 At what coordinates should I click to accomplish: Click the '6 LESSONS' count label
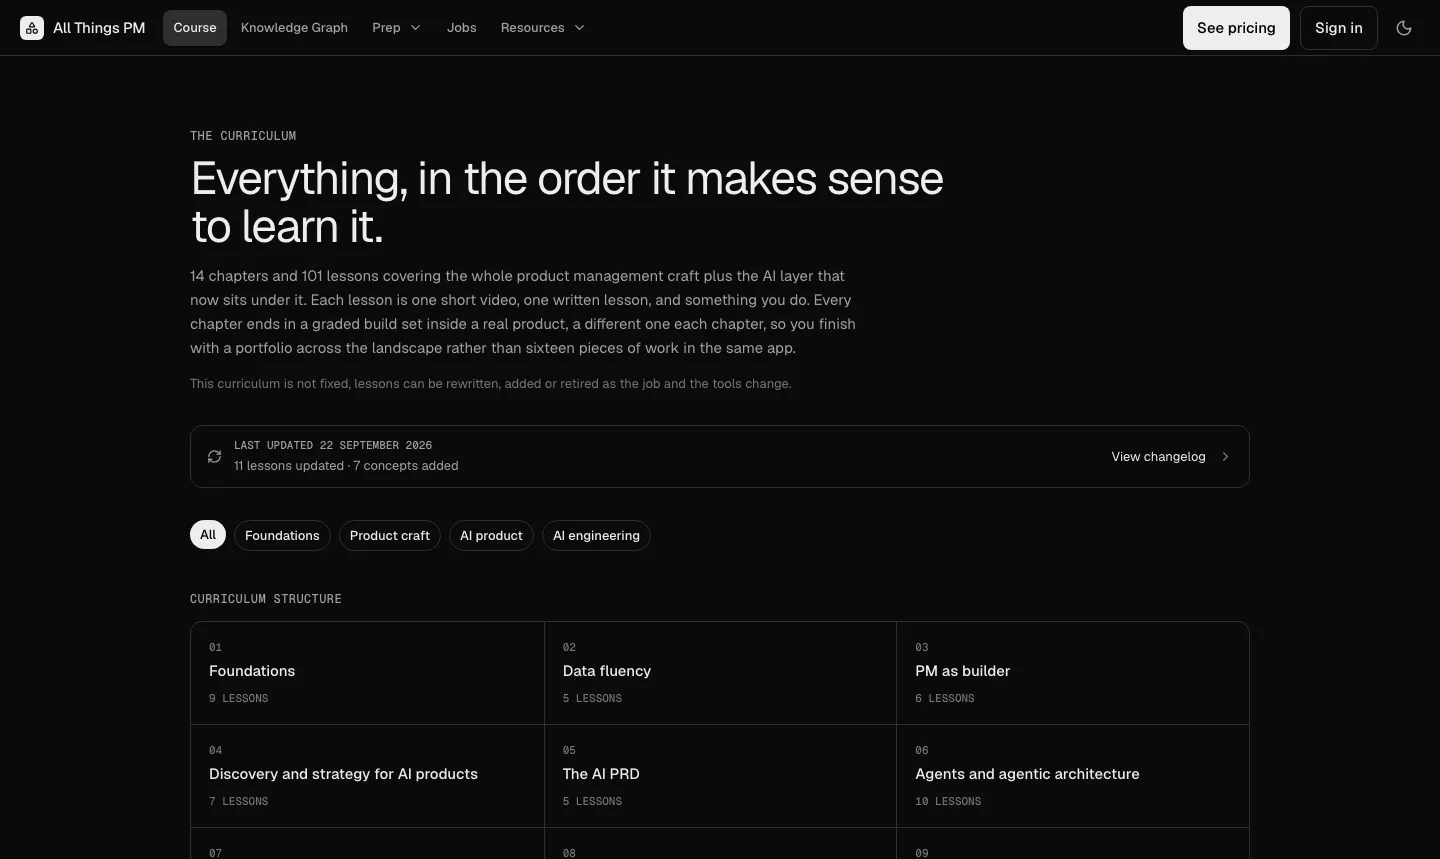click(944, 698)
